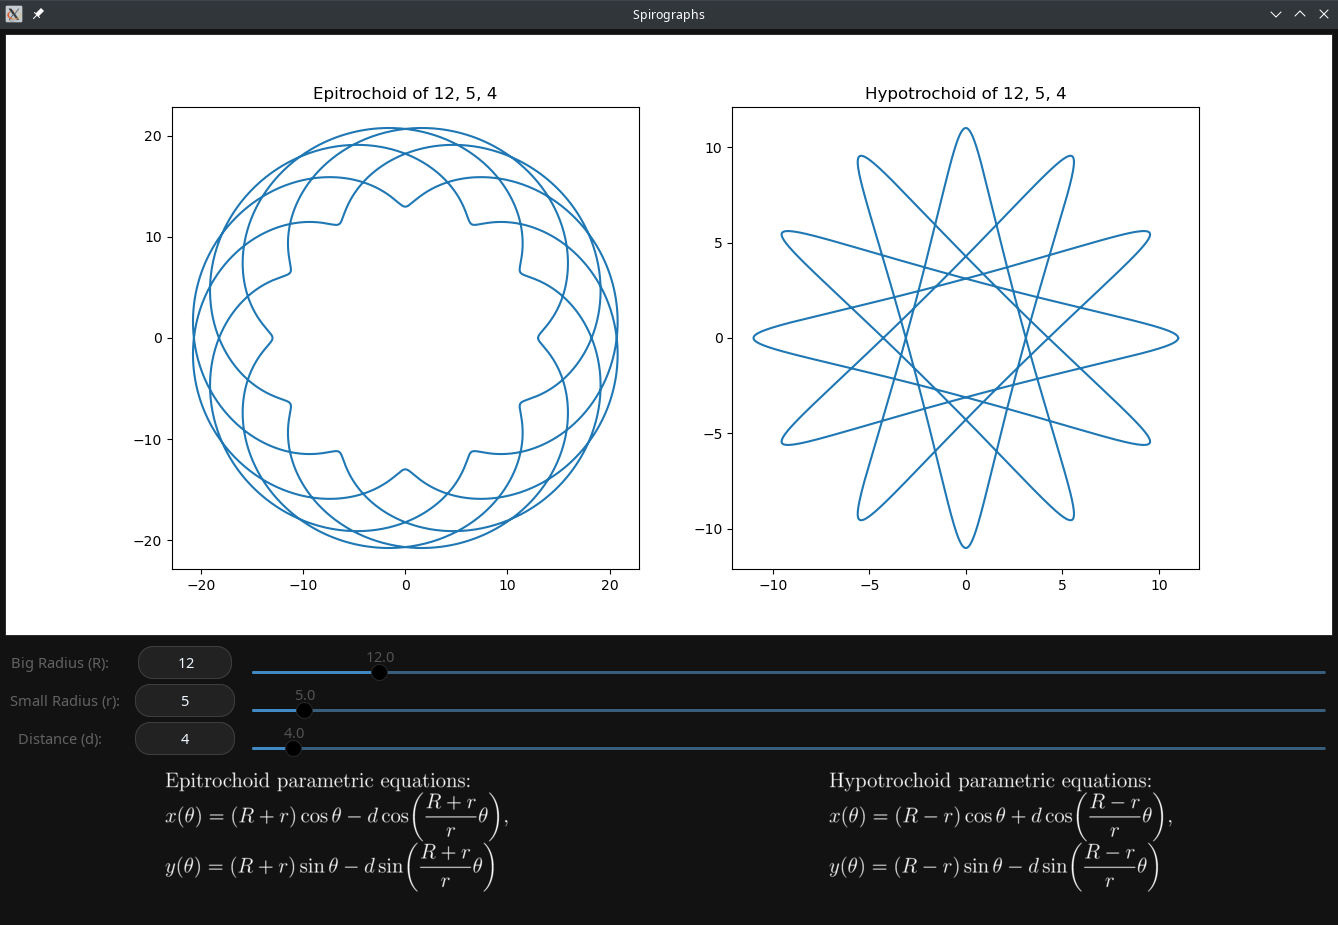
Task: Click the Big Radius (R) input field
Action: point(185,663)
